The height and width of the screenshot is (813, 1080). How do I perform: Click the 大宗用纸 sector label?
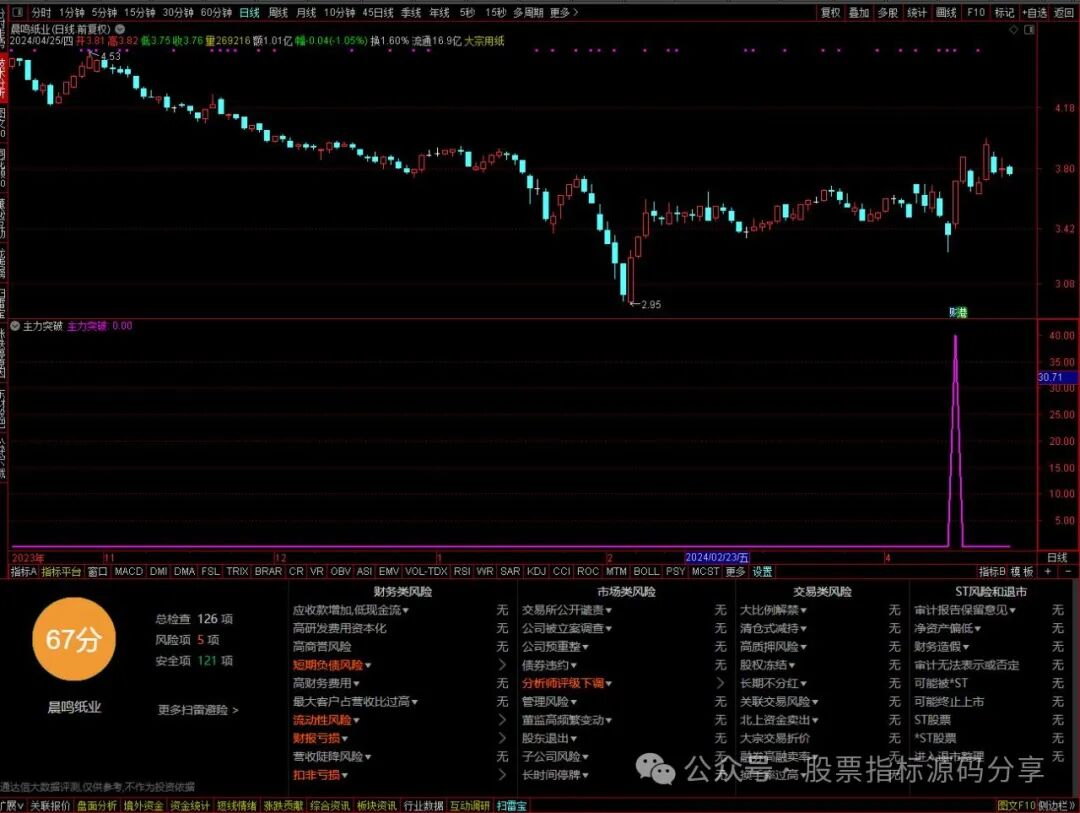coord(484,41)
